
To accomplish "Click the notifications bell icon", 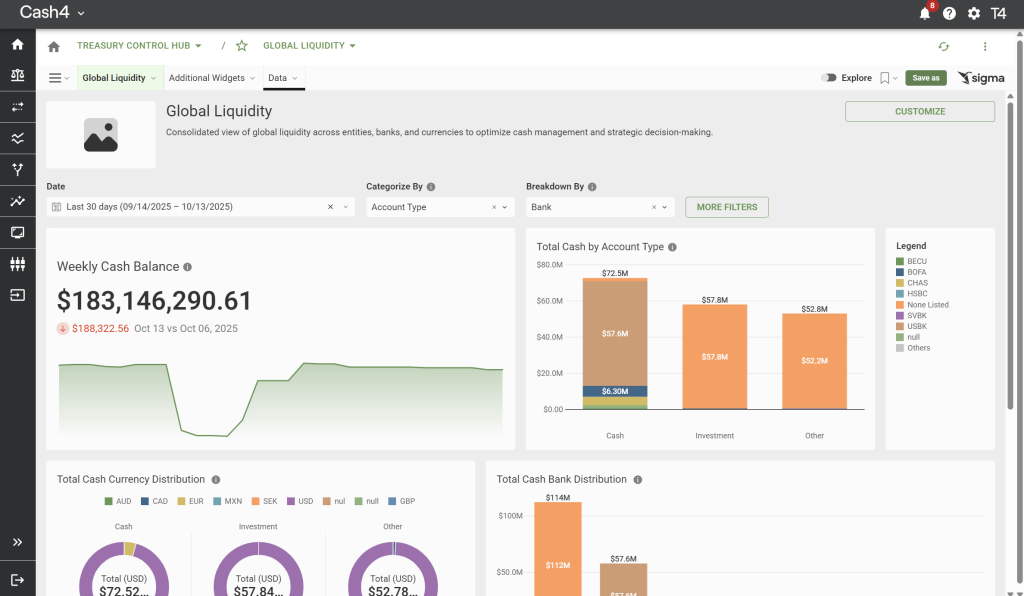I will click(924, 13).
